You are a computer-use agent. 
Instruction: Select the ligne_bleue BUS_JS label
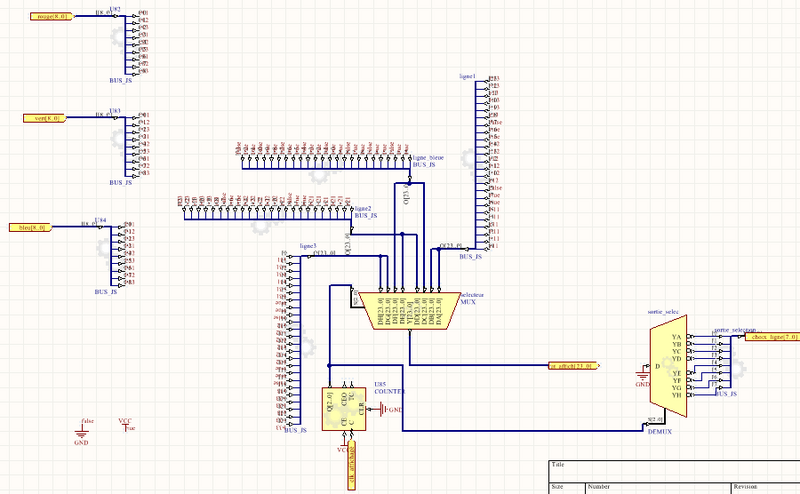click(x=425, y=161)
